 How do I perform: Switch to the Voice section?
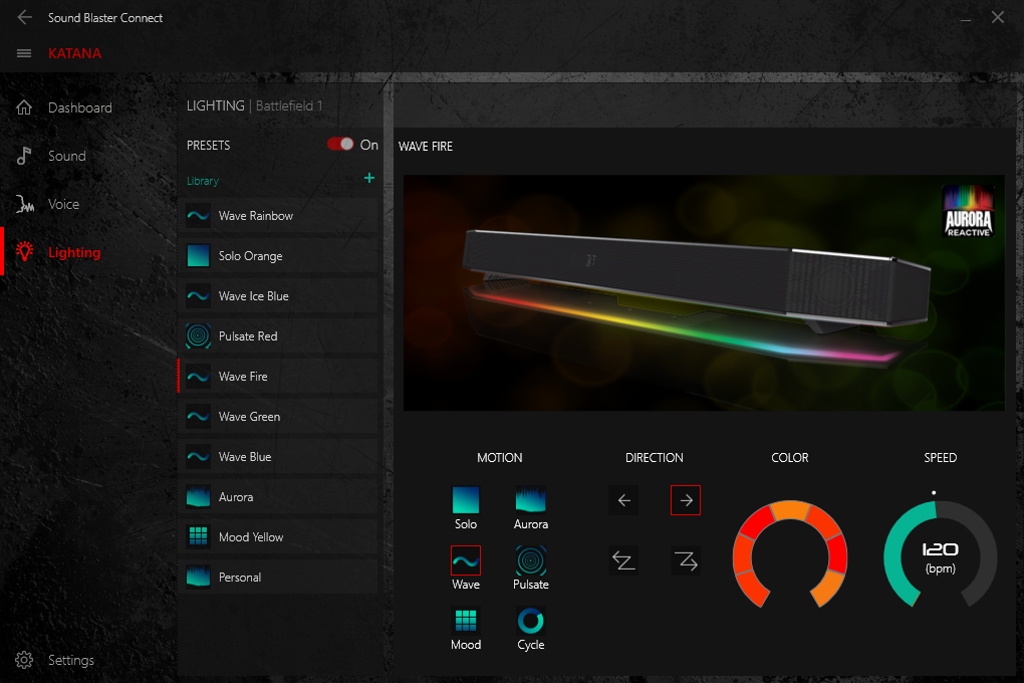pos(63,204)
